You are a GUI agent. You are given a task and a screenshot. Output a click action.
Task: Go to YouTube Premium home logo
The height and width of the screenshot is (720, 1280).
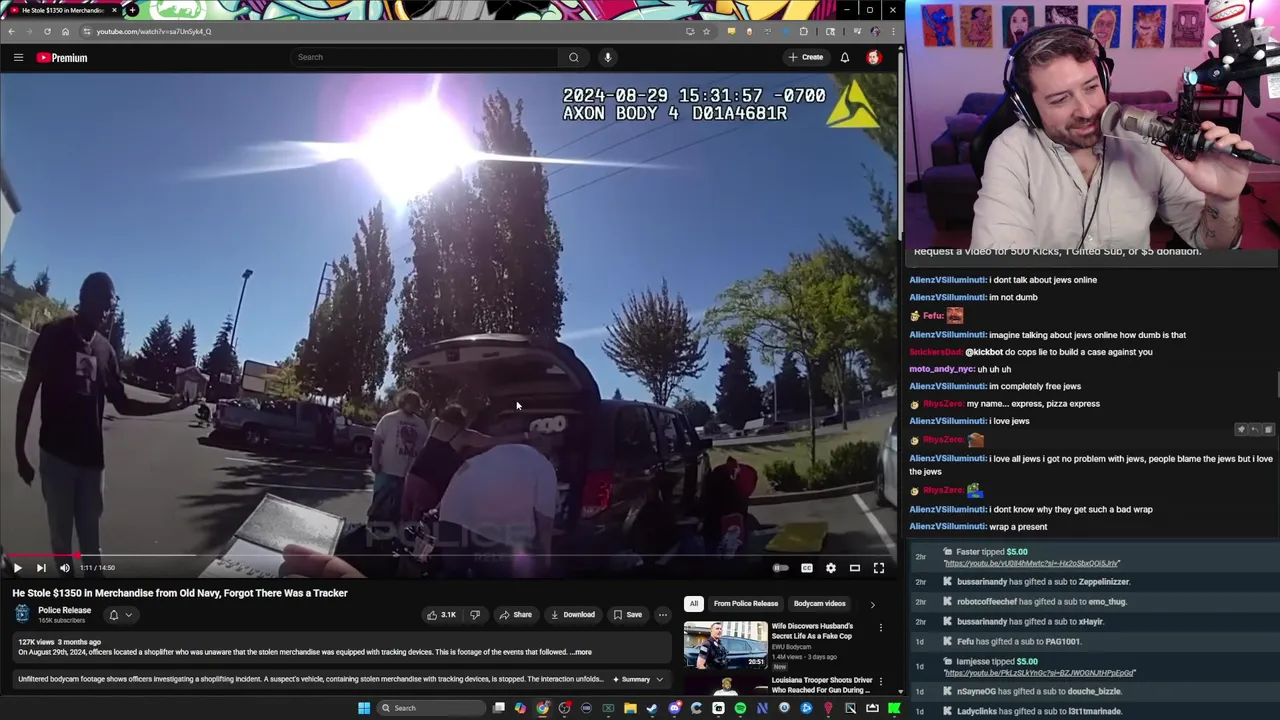[x=62, y=58]
